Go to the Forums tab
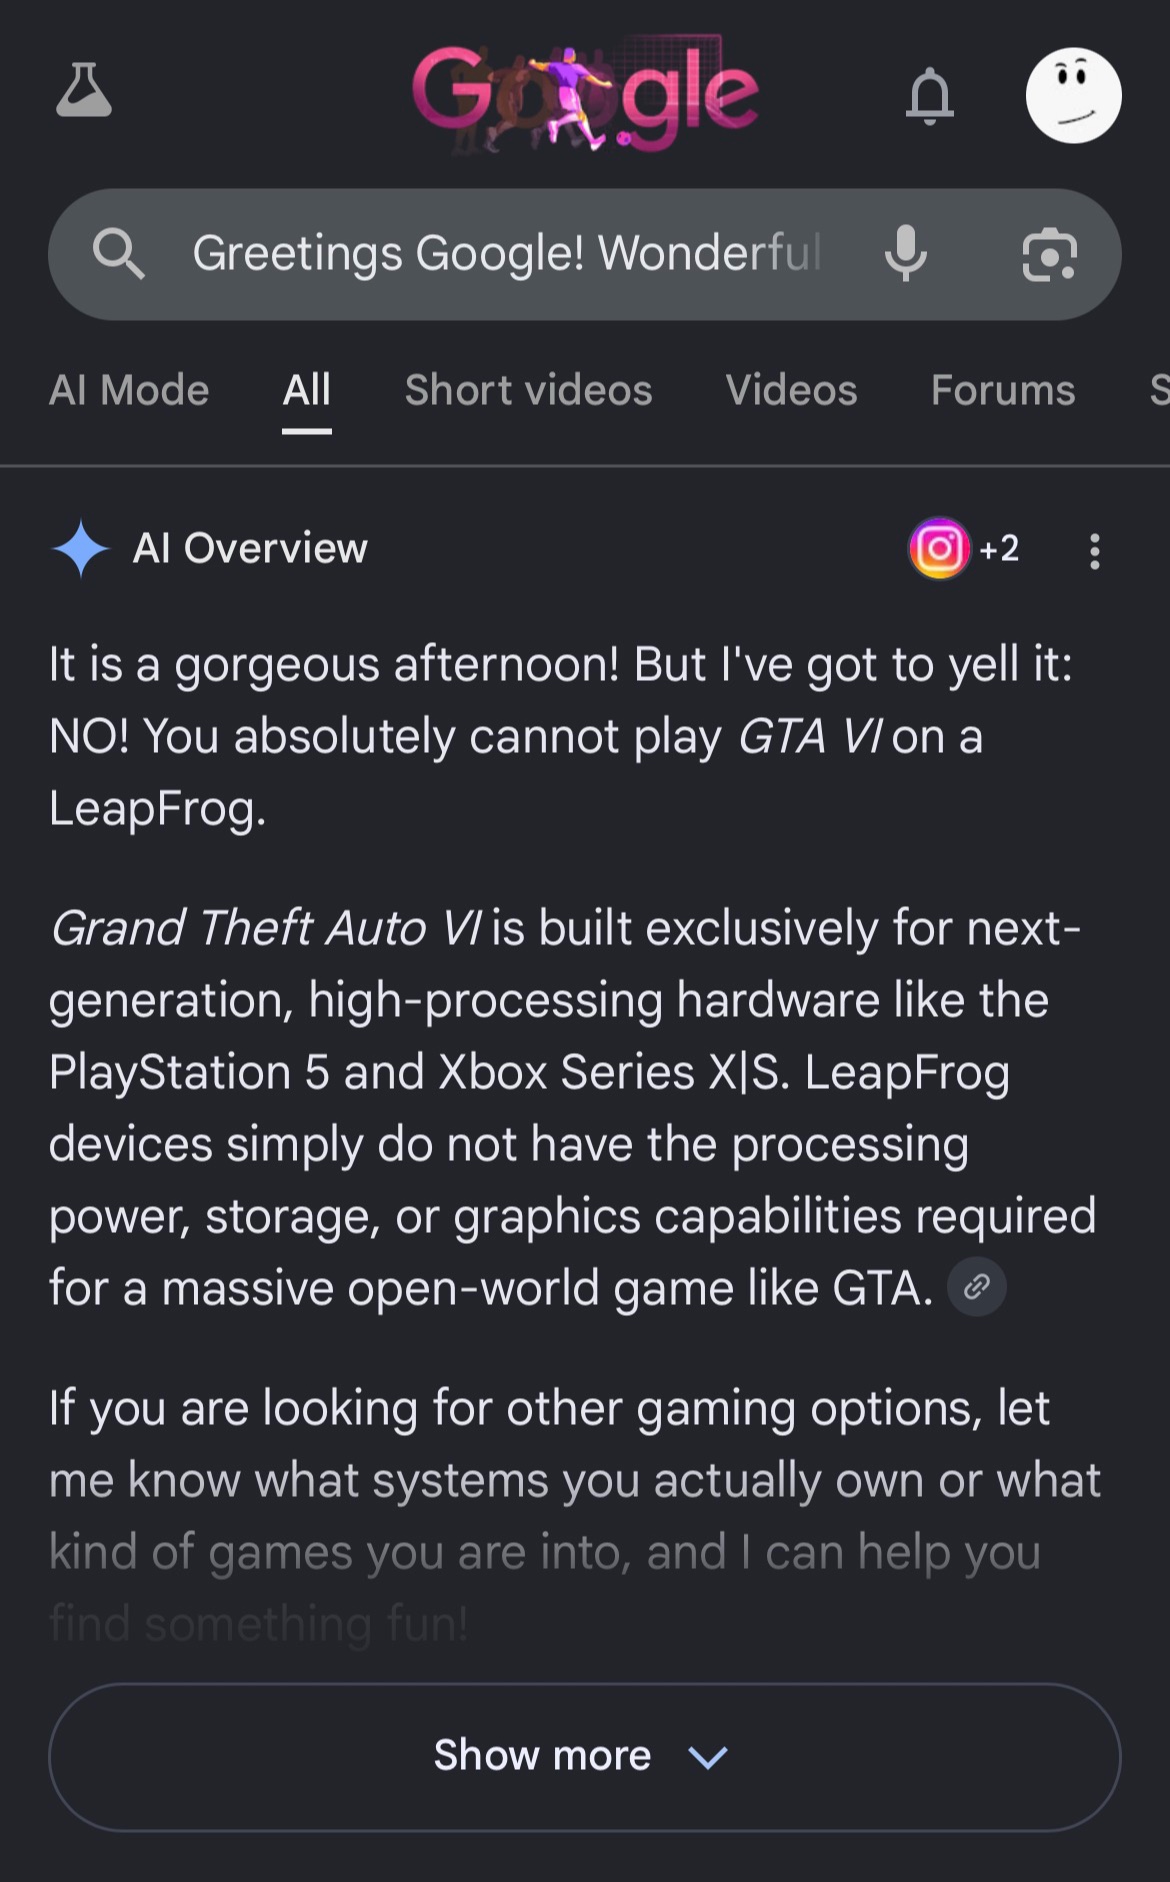The height and width of the screenshot is (1882, 1170). (1003, 390)
